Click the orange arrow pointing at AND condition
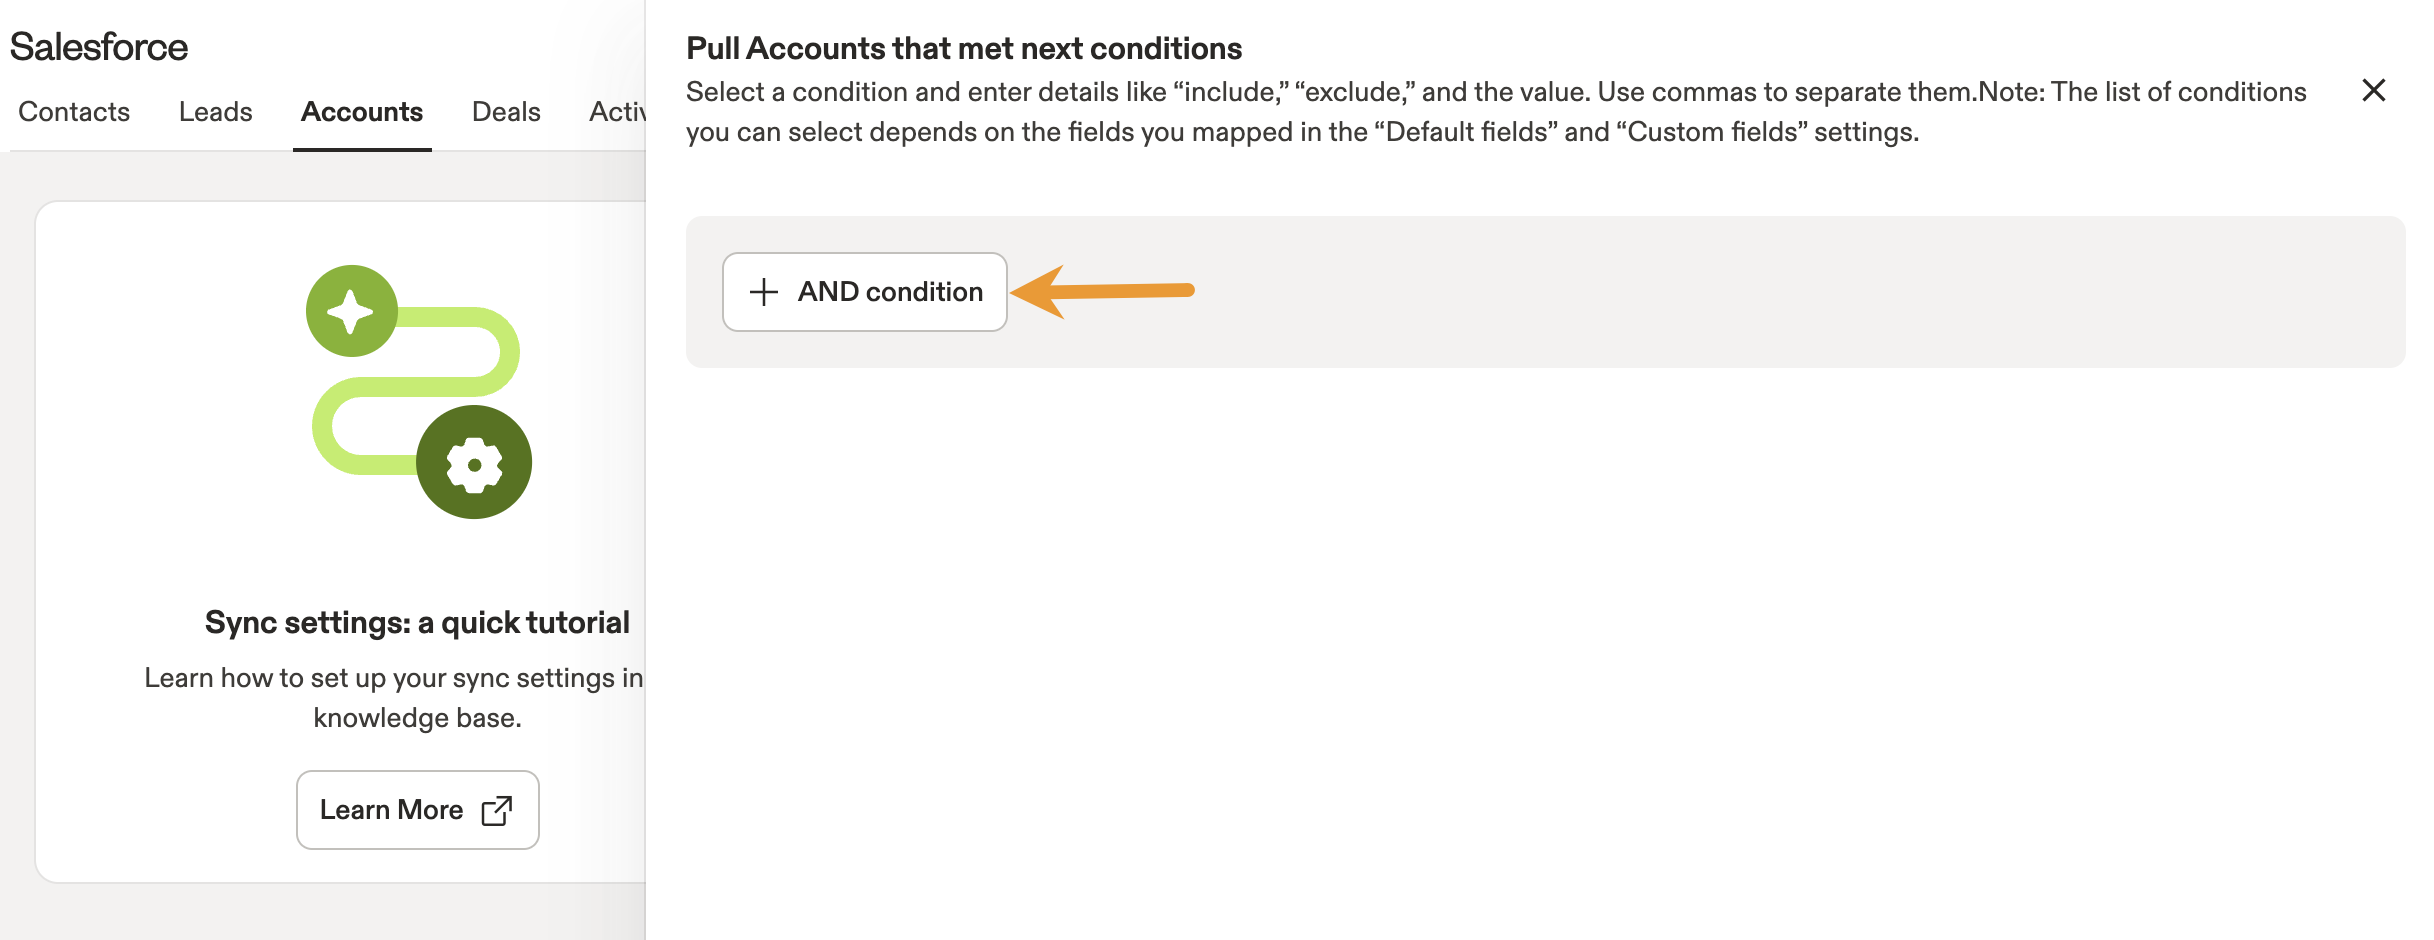The width and height of the screenshot is (2434, 940). (x=1103, y=291)
